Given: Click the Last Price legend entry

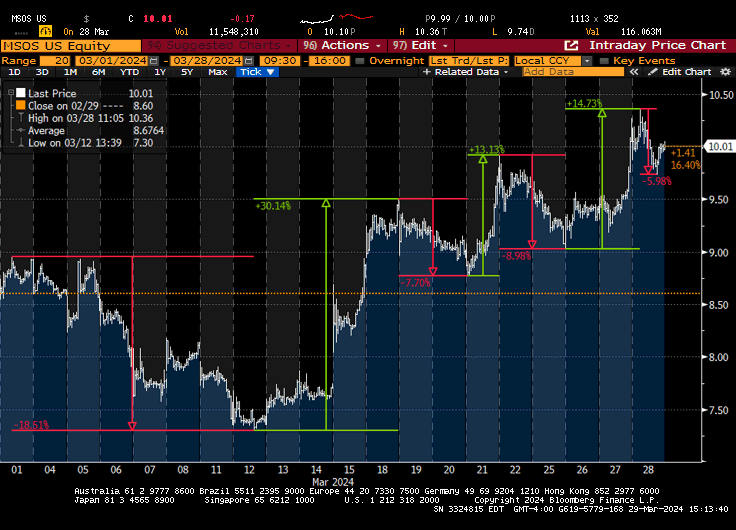Looking at the screenshot, I should click(x=90, y=93).
